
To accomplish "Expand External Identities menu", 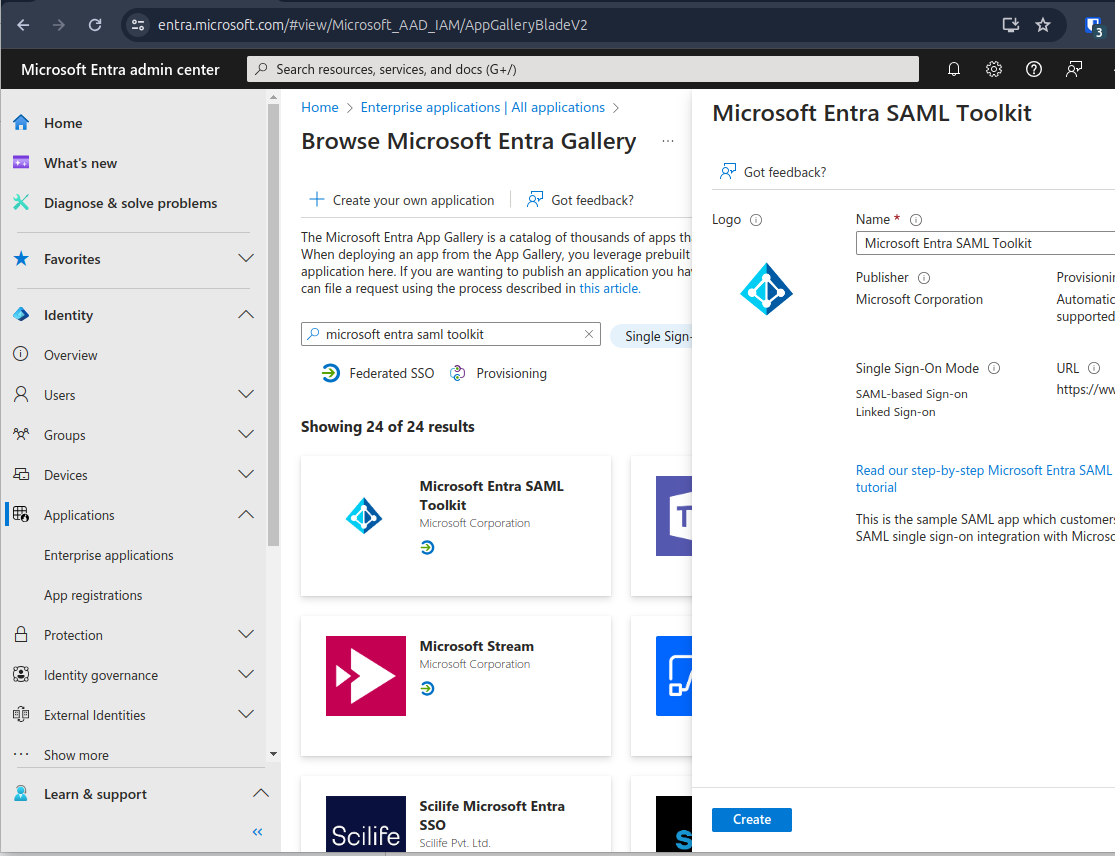I will 246,715.
